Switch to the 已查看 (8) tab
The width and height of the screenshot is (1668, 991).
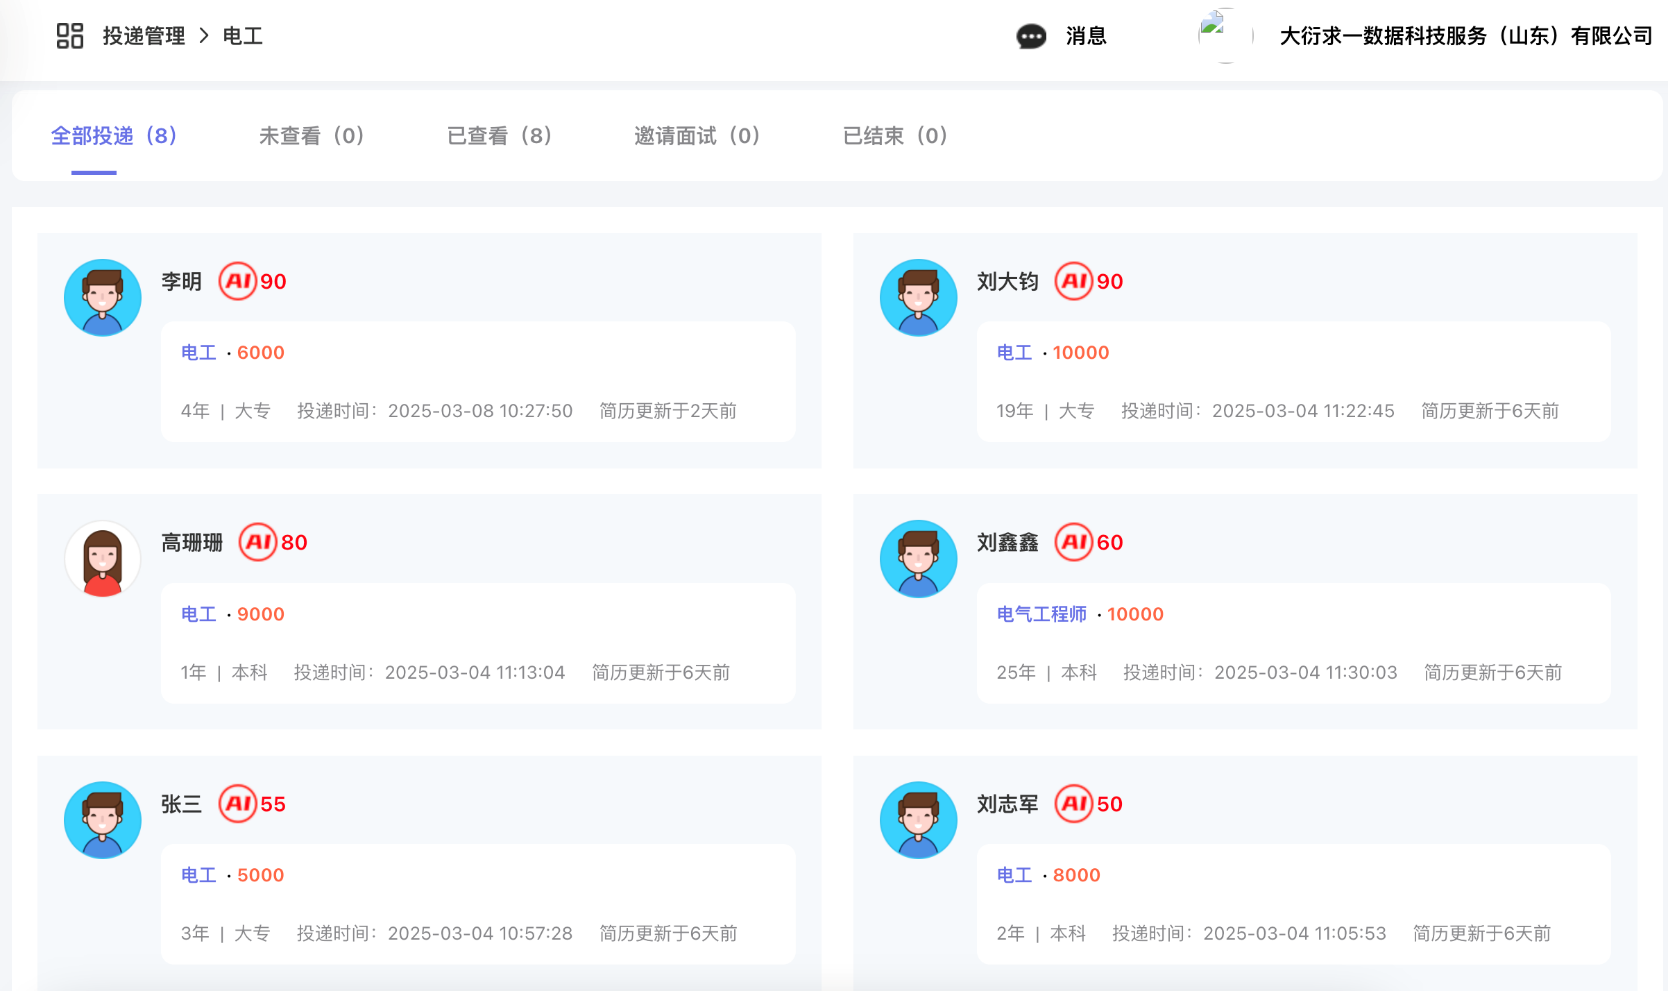click(499, 136)
